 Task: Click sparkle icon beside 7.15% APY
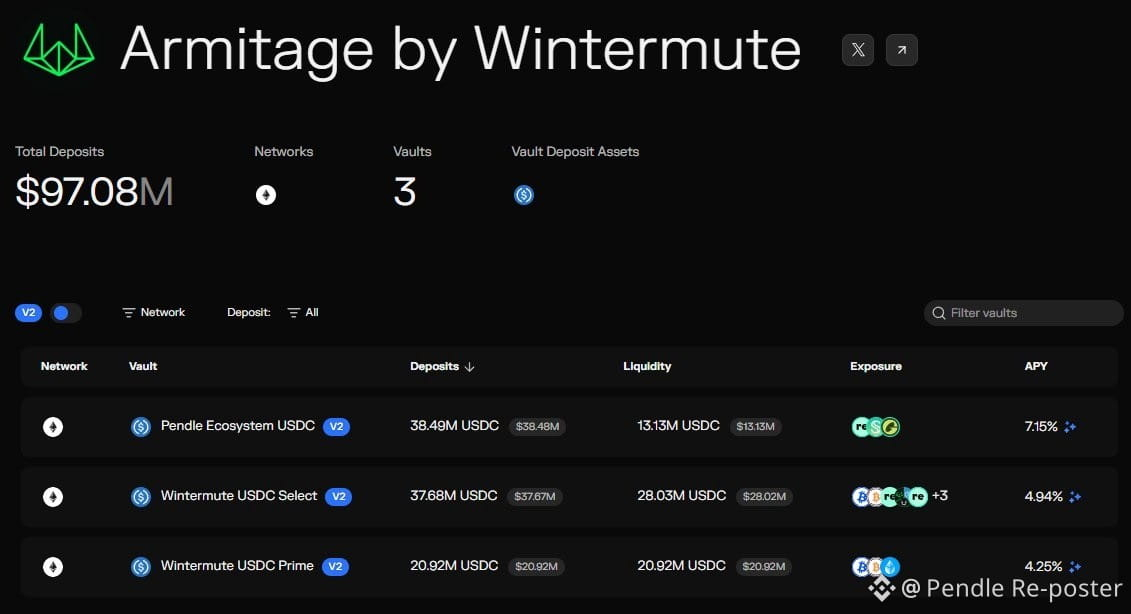coord(1070,427)
